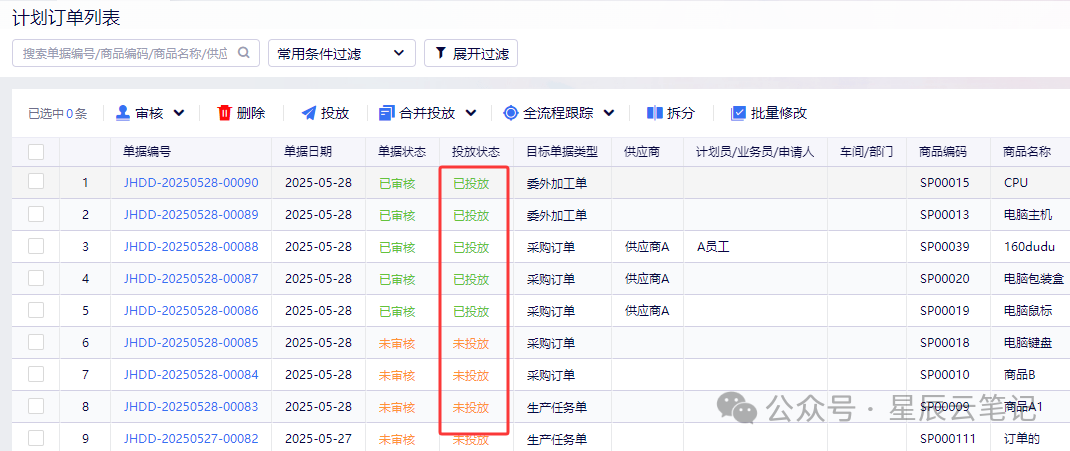Click the paper plane 投放 icon
Image resolution: width=1070 pixels, height=451 pixels.
308,113
